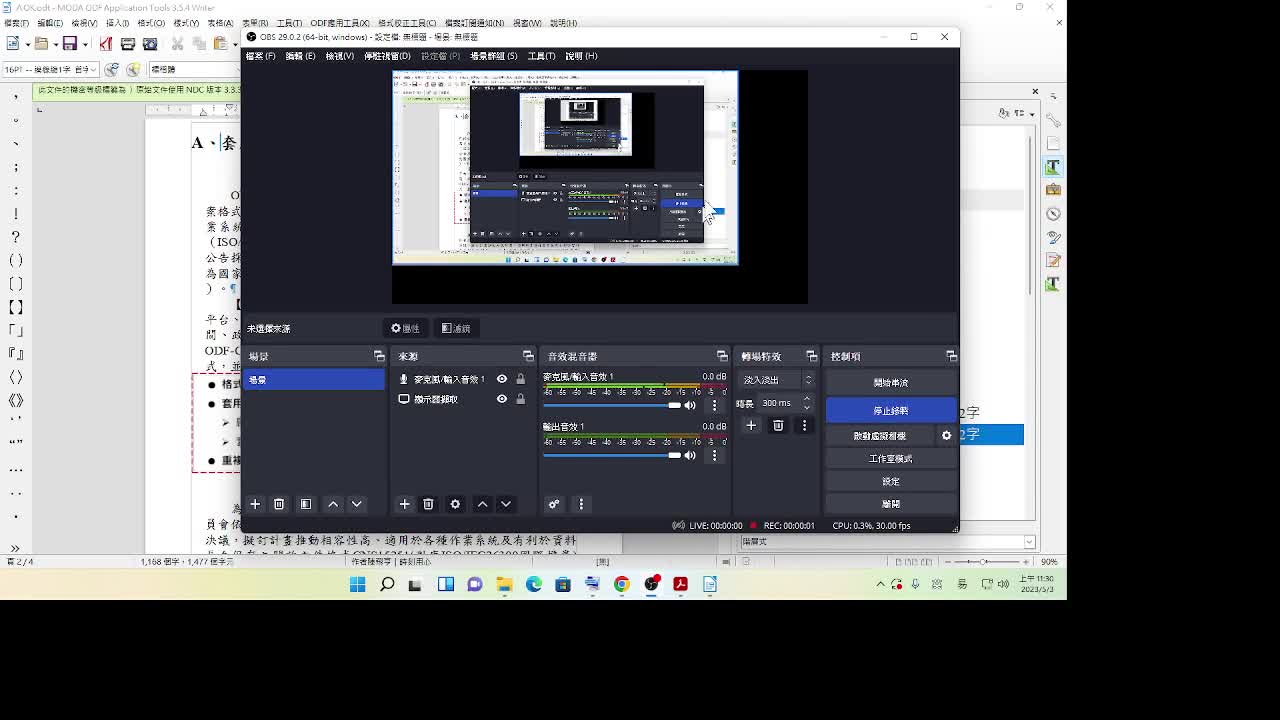Increase transition duration 300 ms stepper

807,399
